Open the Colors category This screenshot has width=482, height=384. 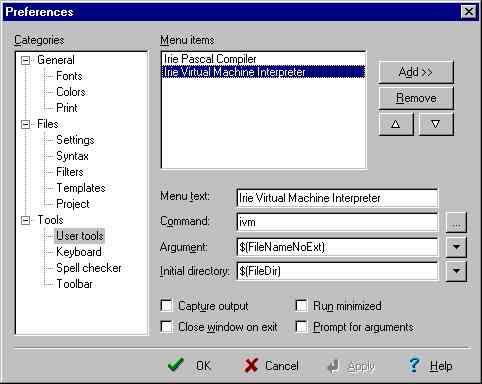(71, 92)
